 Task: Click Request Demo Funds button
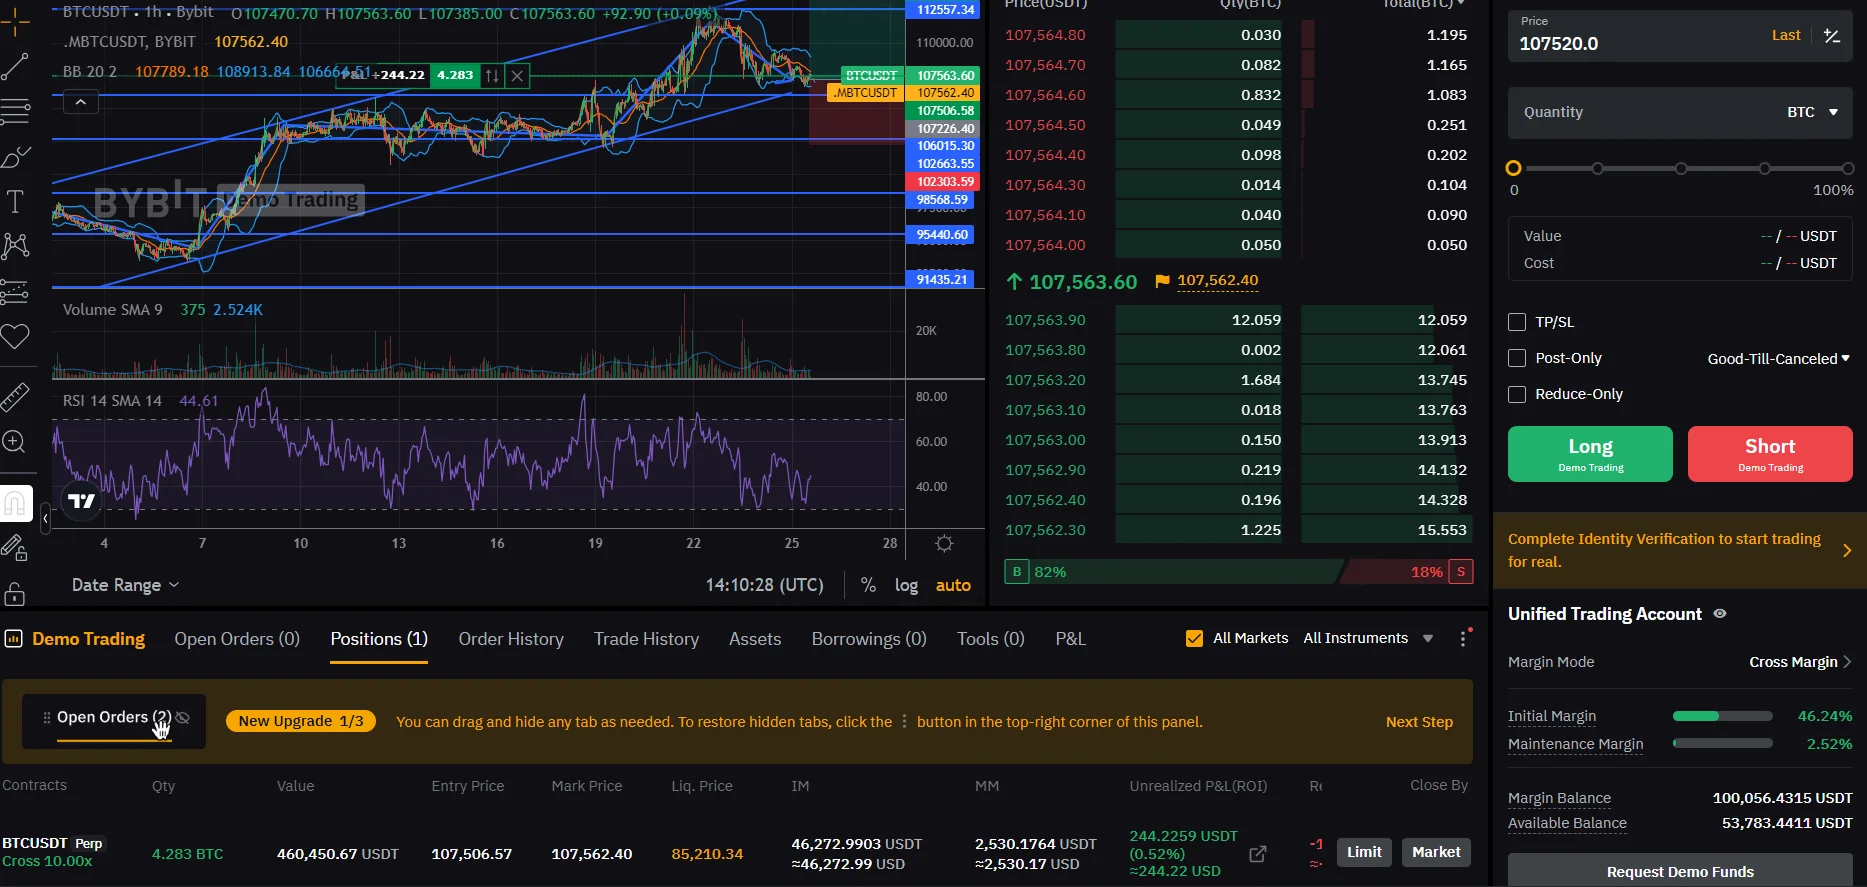point(1680,871)
